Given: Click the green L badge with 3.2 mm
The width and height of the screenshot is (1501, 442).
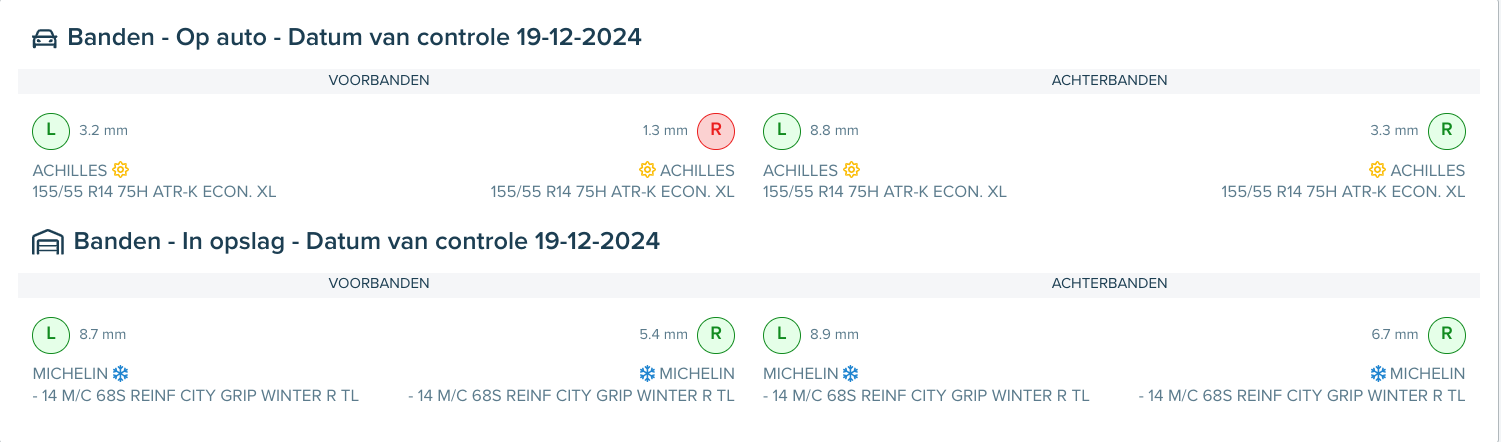Looking at the screenshot, I should click(x=51, y=130).
